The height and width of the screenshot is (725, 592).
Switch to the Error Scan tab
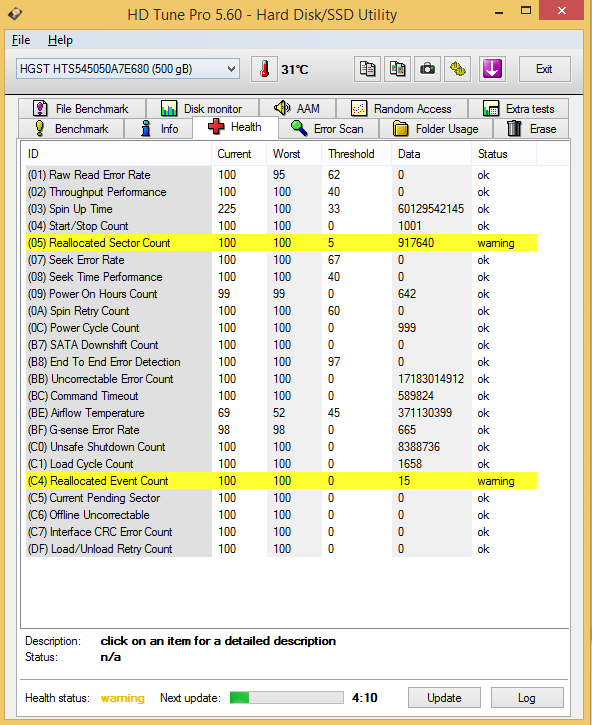pos(328,129)
